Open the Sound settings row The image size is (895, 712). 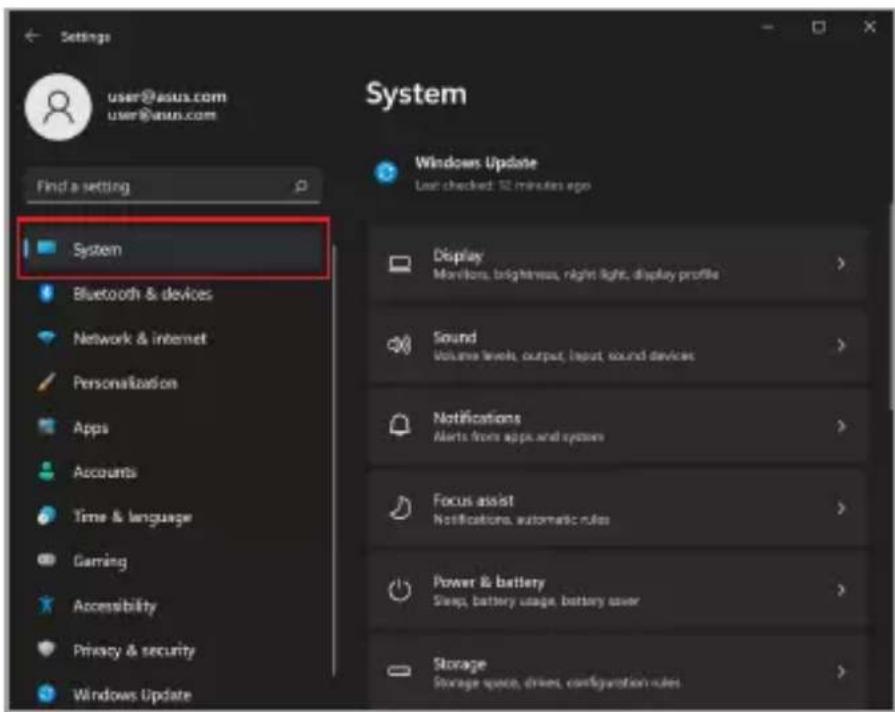[x=618, y=345]
